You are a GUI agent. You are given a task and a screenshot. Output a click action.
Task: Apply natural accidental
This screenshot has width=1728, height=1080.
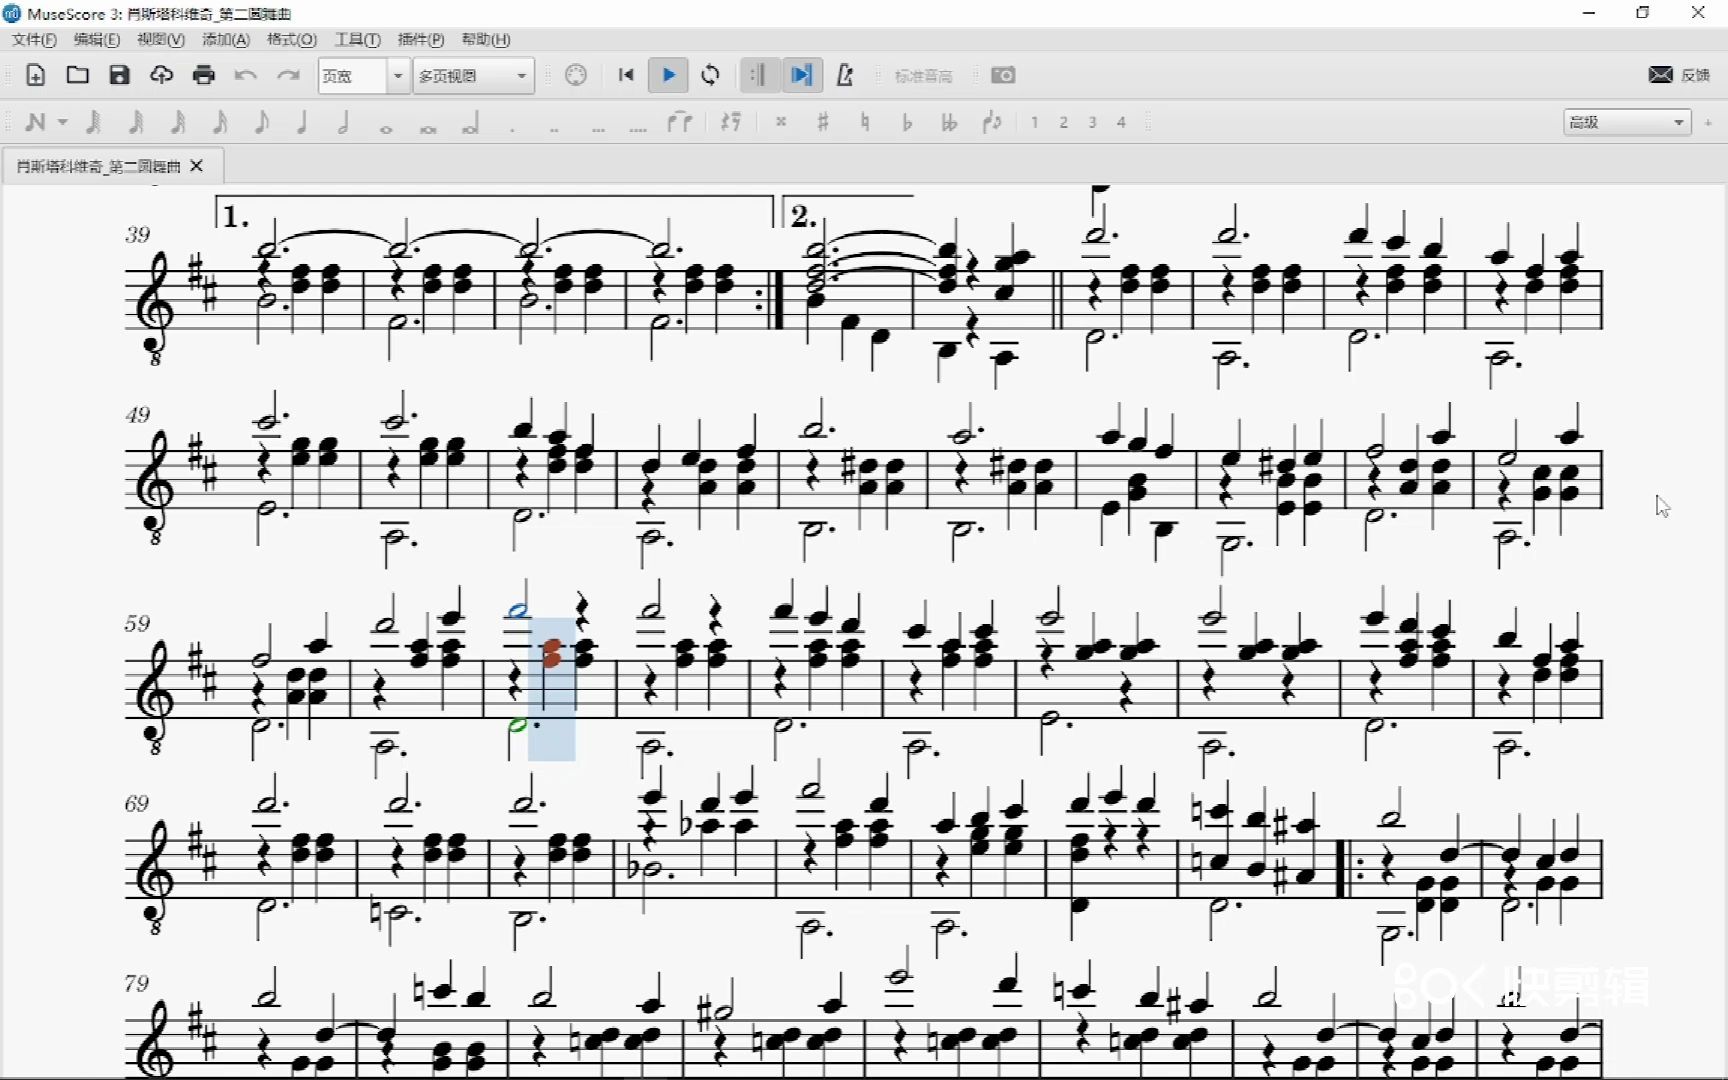(865, 122)
